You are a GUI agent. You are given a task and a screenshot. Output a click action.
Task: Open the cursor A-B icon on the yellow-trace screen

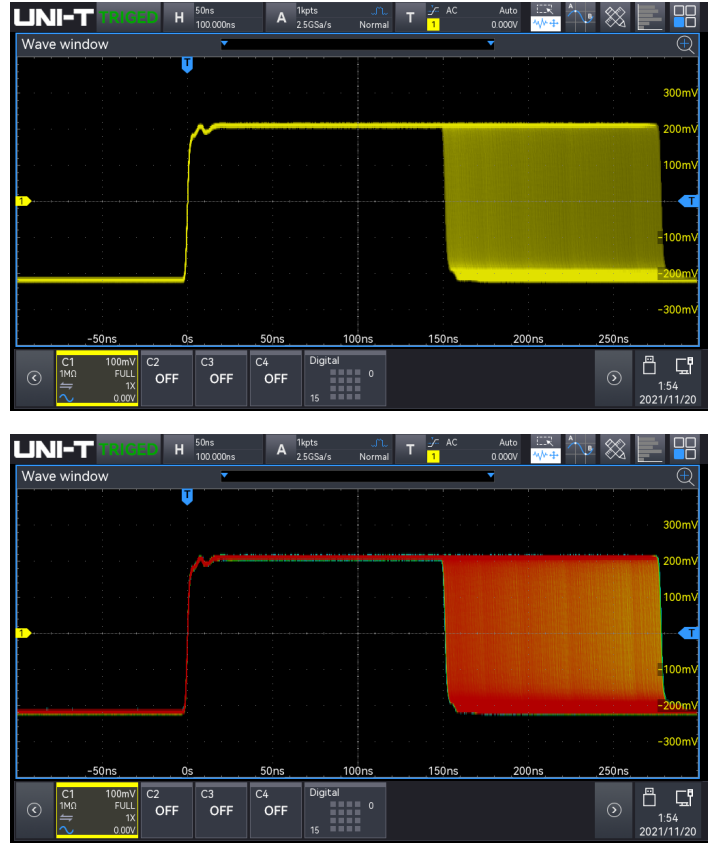pyautogui.click(x=580, y=16)
